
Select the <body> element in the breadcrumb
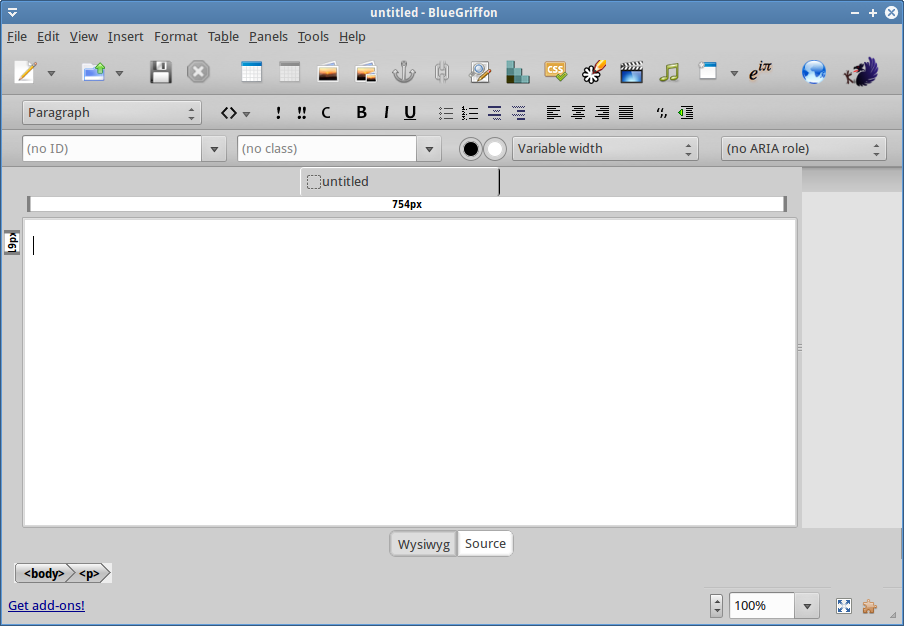44,574
